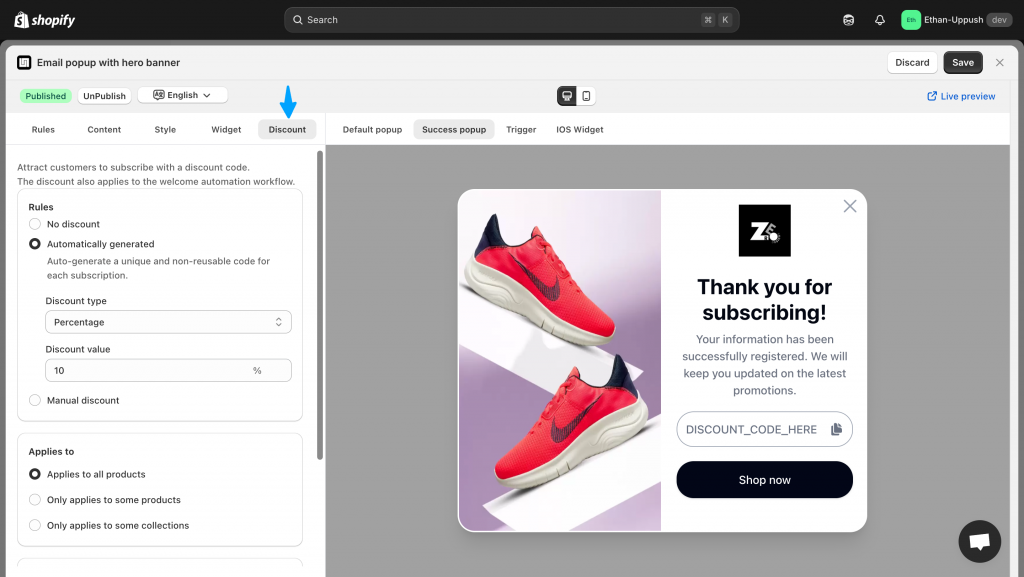
Task: Select the No discount option
Action: tap(35, 224)
